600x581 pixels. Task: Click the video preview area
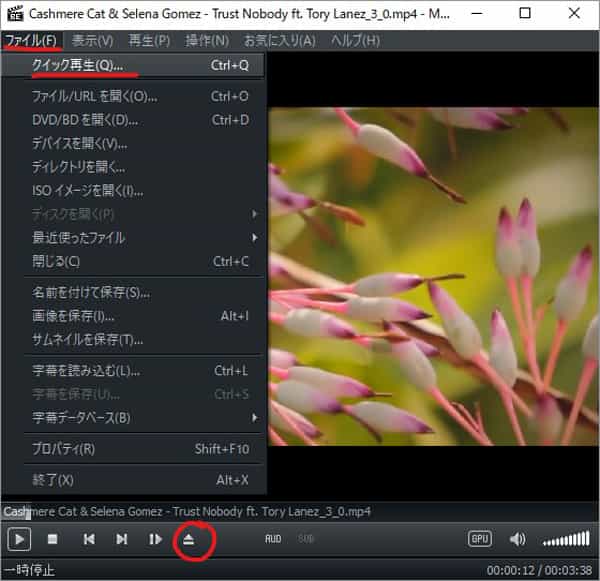click(434, 276)
